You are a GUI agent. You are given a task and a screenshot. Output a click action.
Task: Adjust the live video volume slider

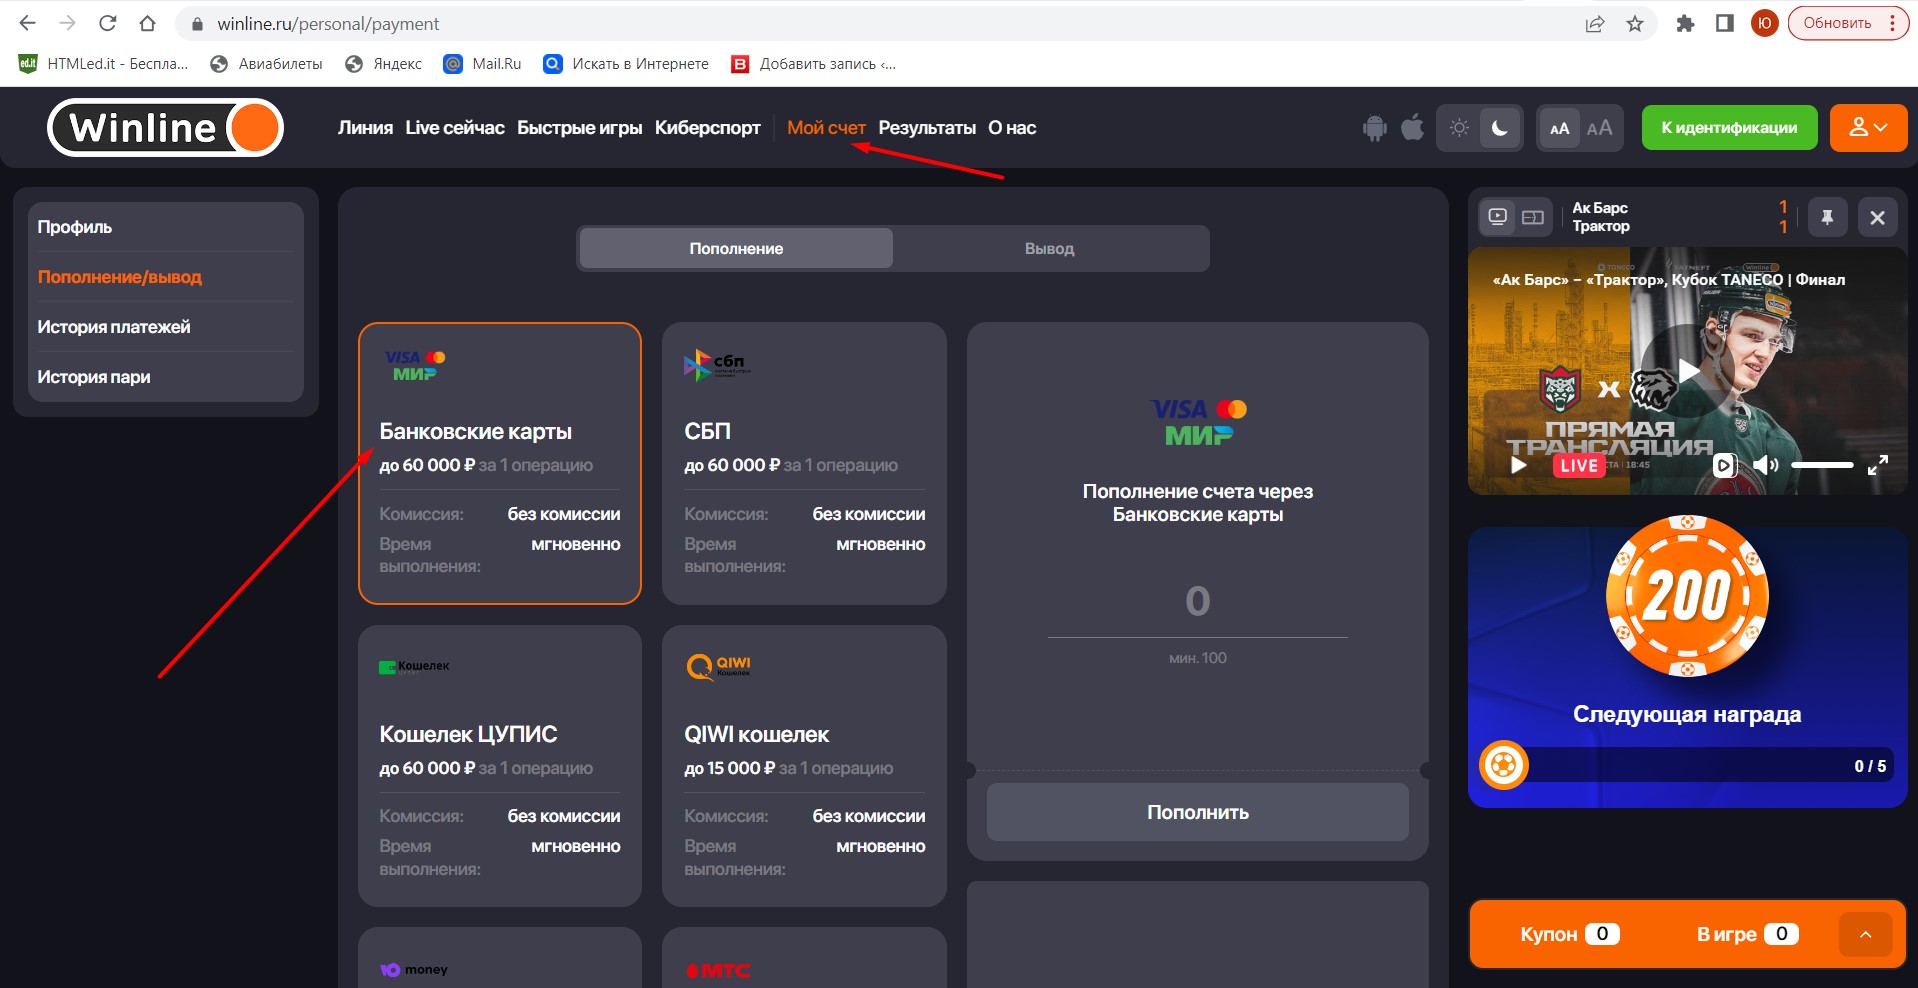[x=1822, y=465]
